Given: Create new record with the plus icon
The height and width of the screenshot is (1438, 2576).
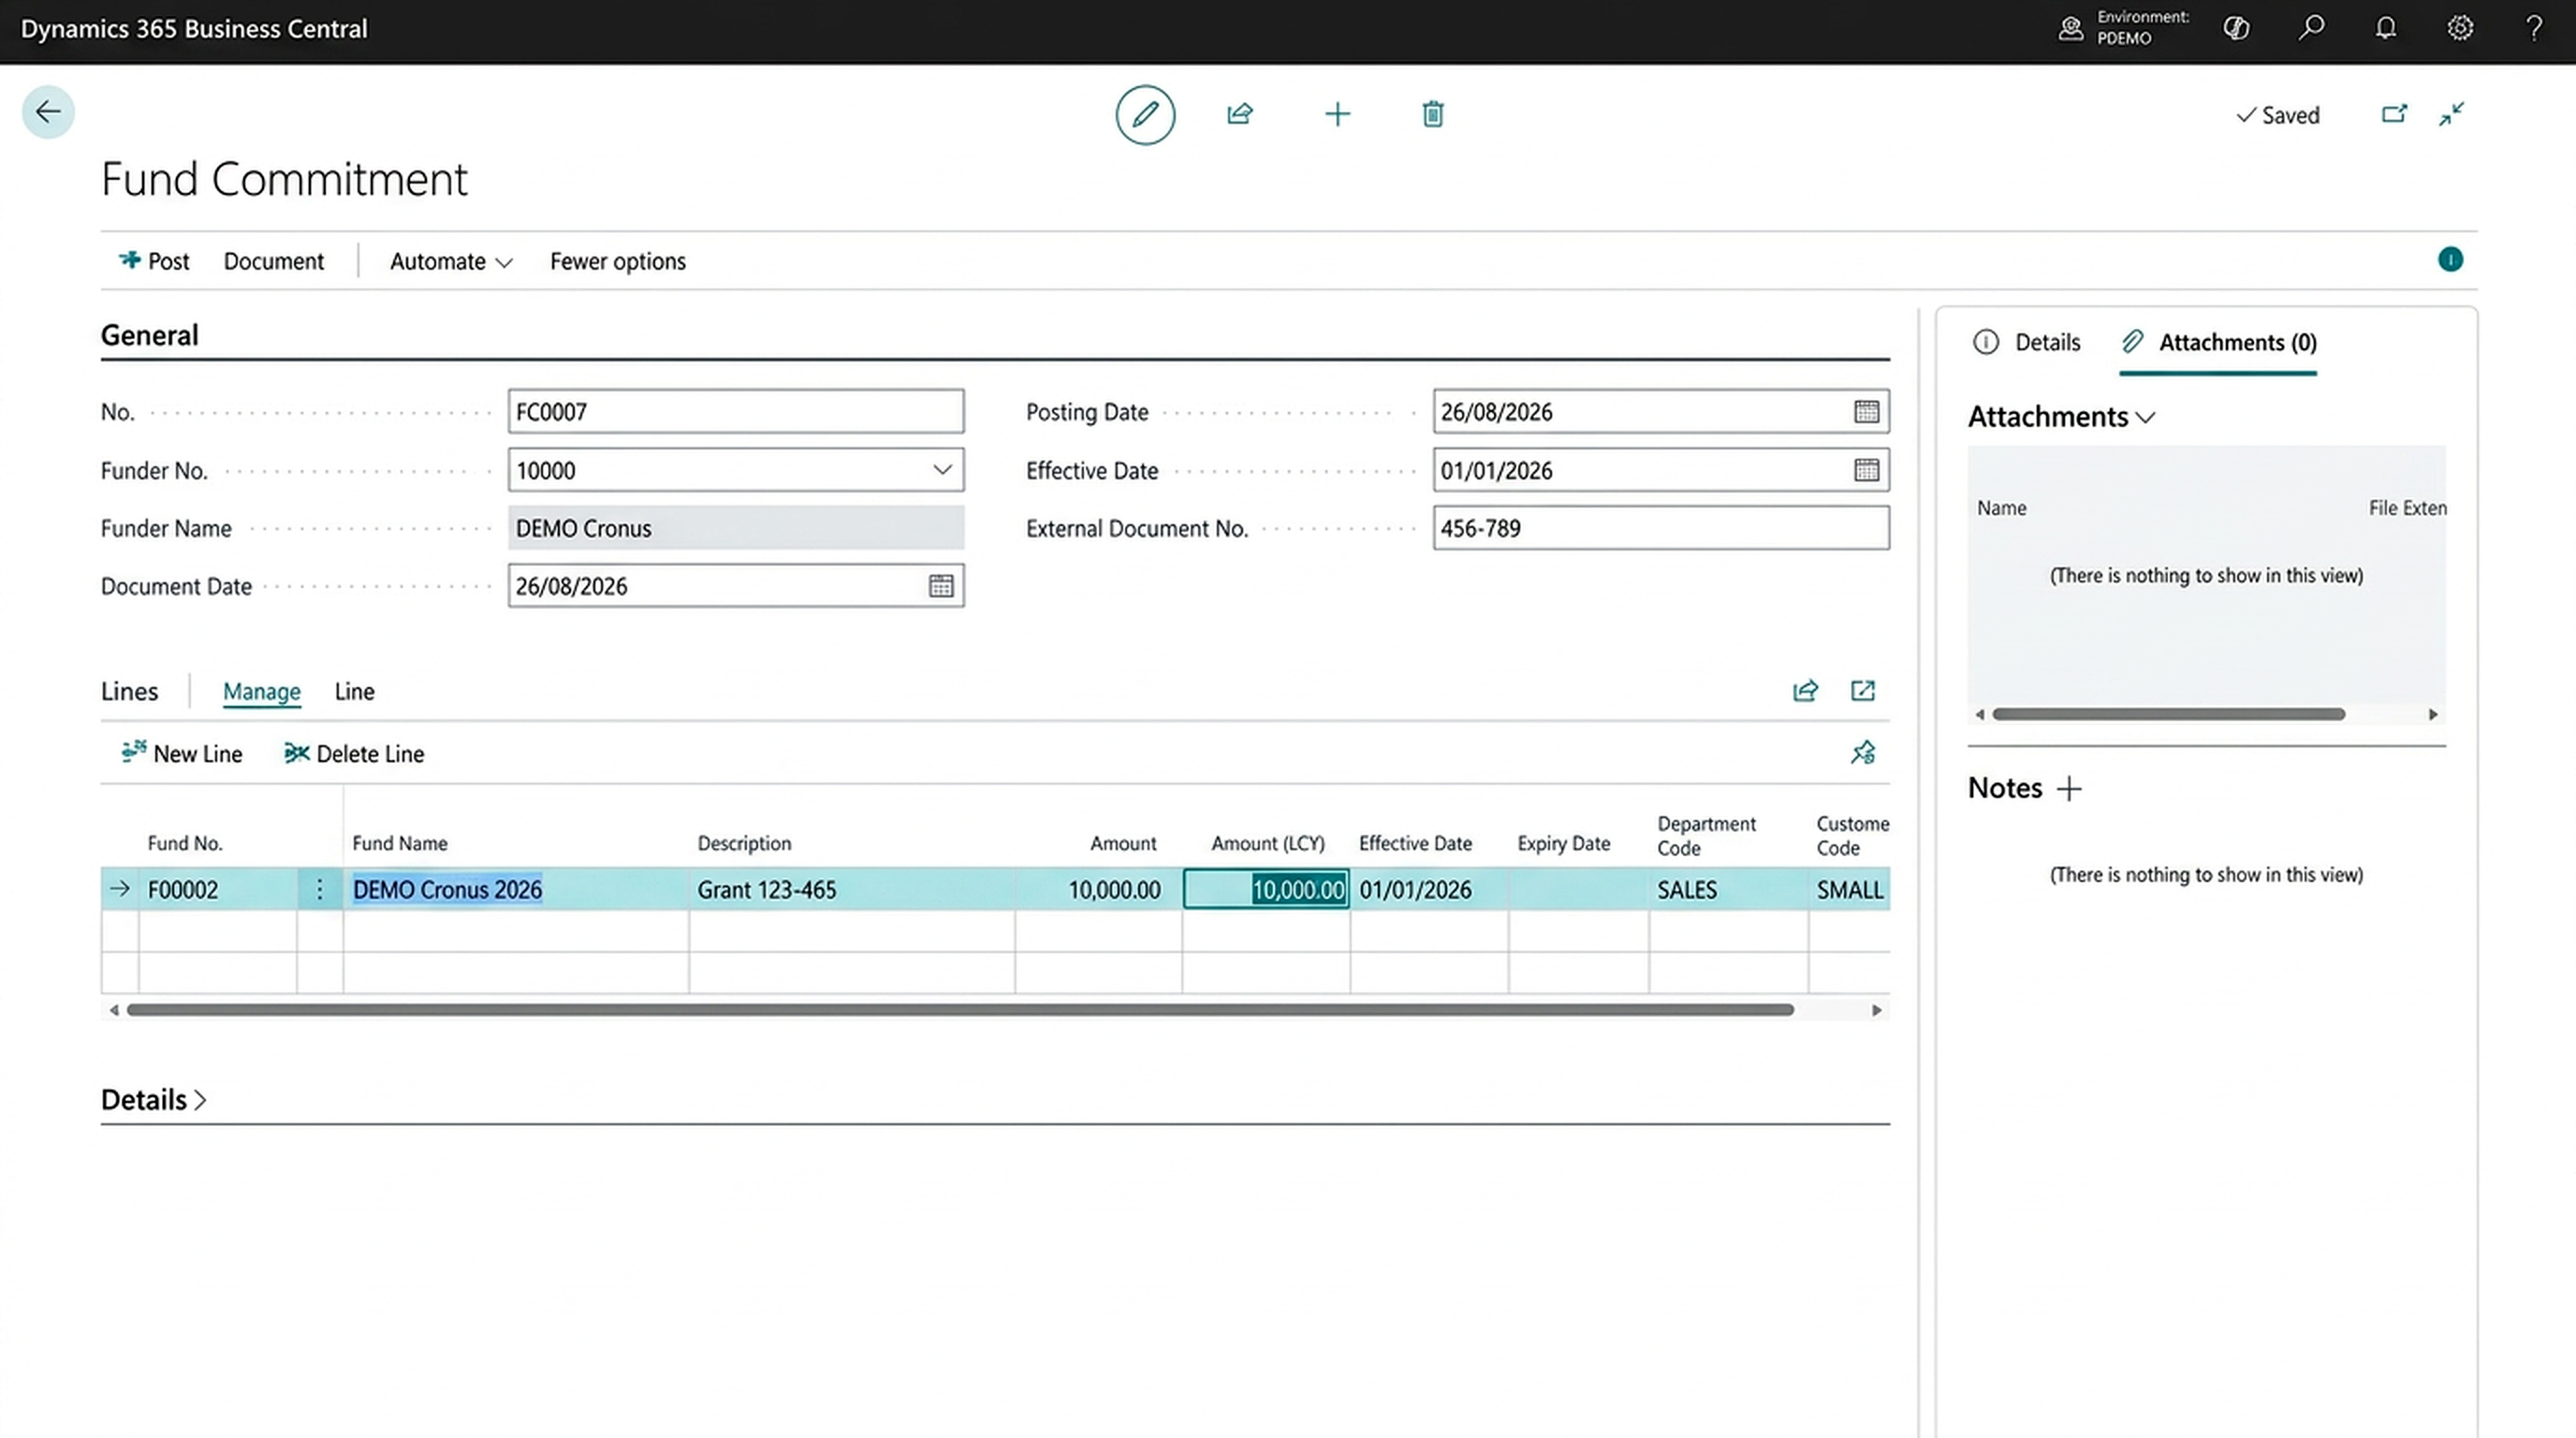Looking at the screenshot, I should pos(1337,114).
